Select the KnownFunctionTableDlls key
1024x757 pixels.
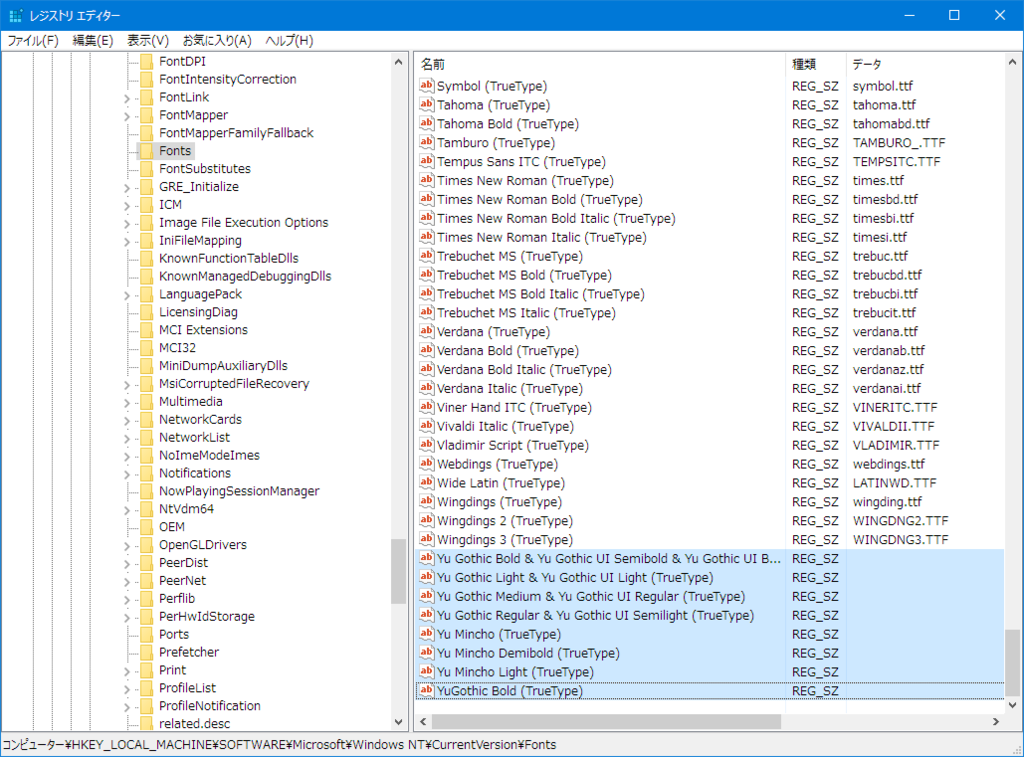point(229,258)
